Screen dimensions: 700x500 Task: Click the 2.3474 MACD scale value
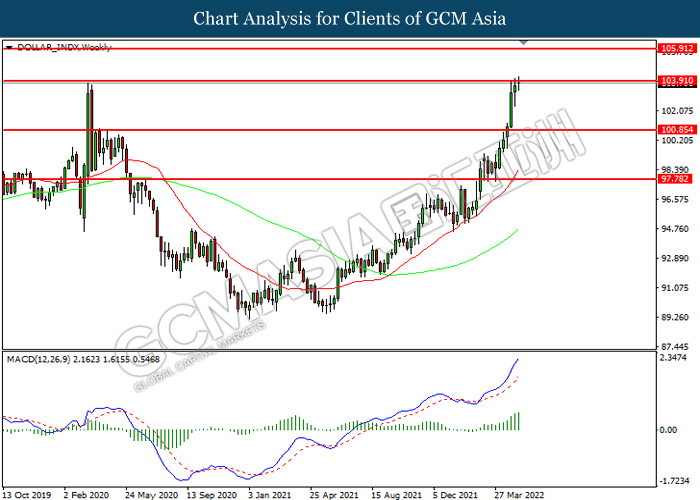click(673, 358)
